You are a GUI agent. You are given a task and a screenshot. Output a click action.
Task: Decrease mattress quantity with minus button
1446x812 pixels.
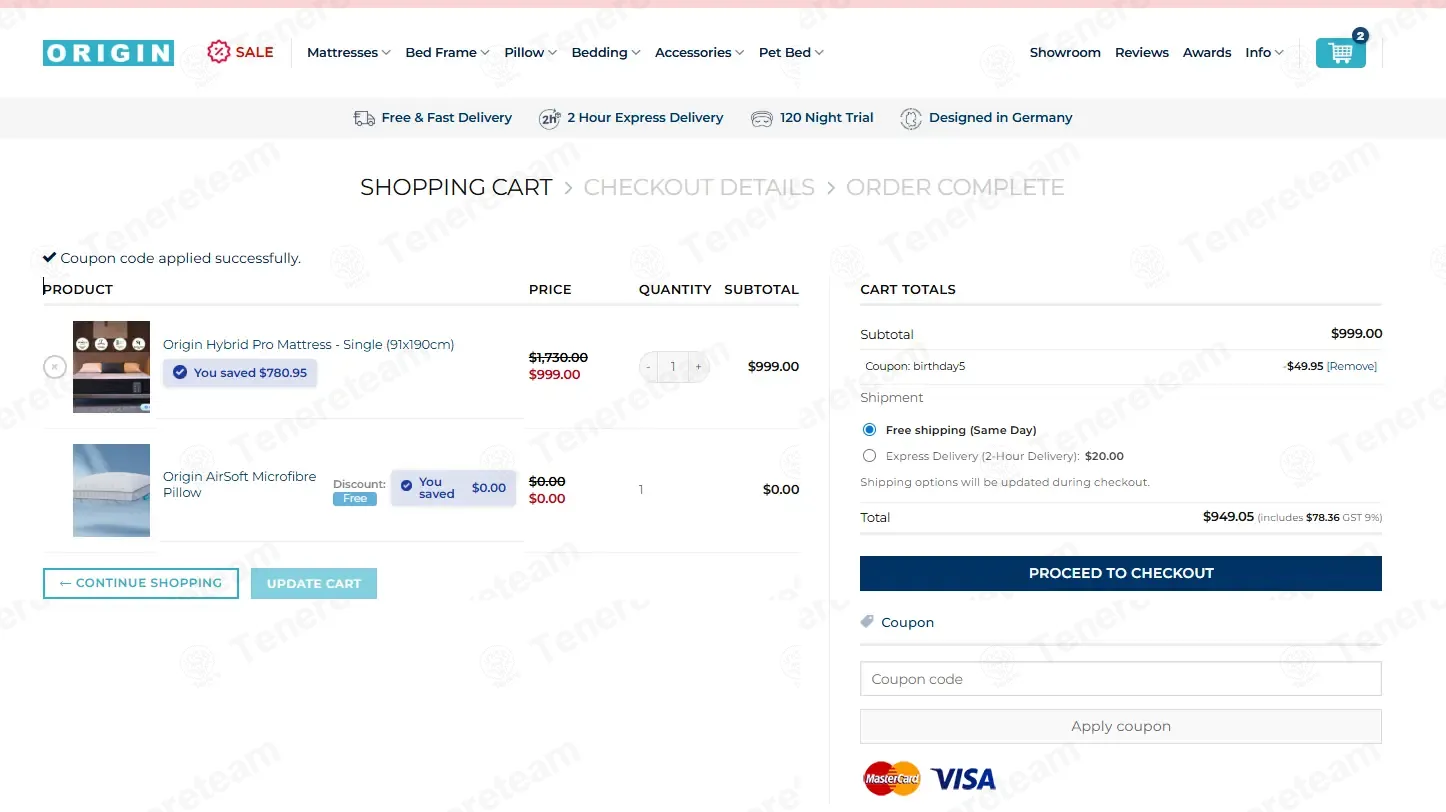[x=648, y=367]
